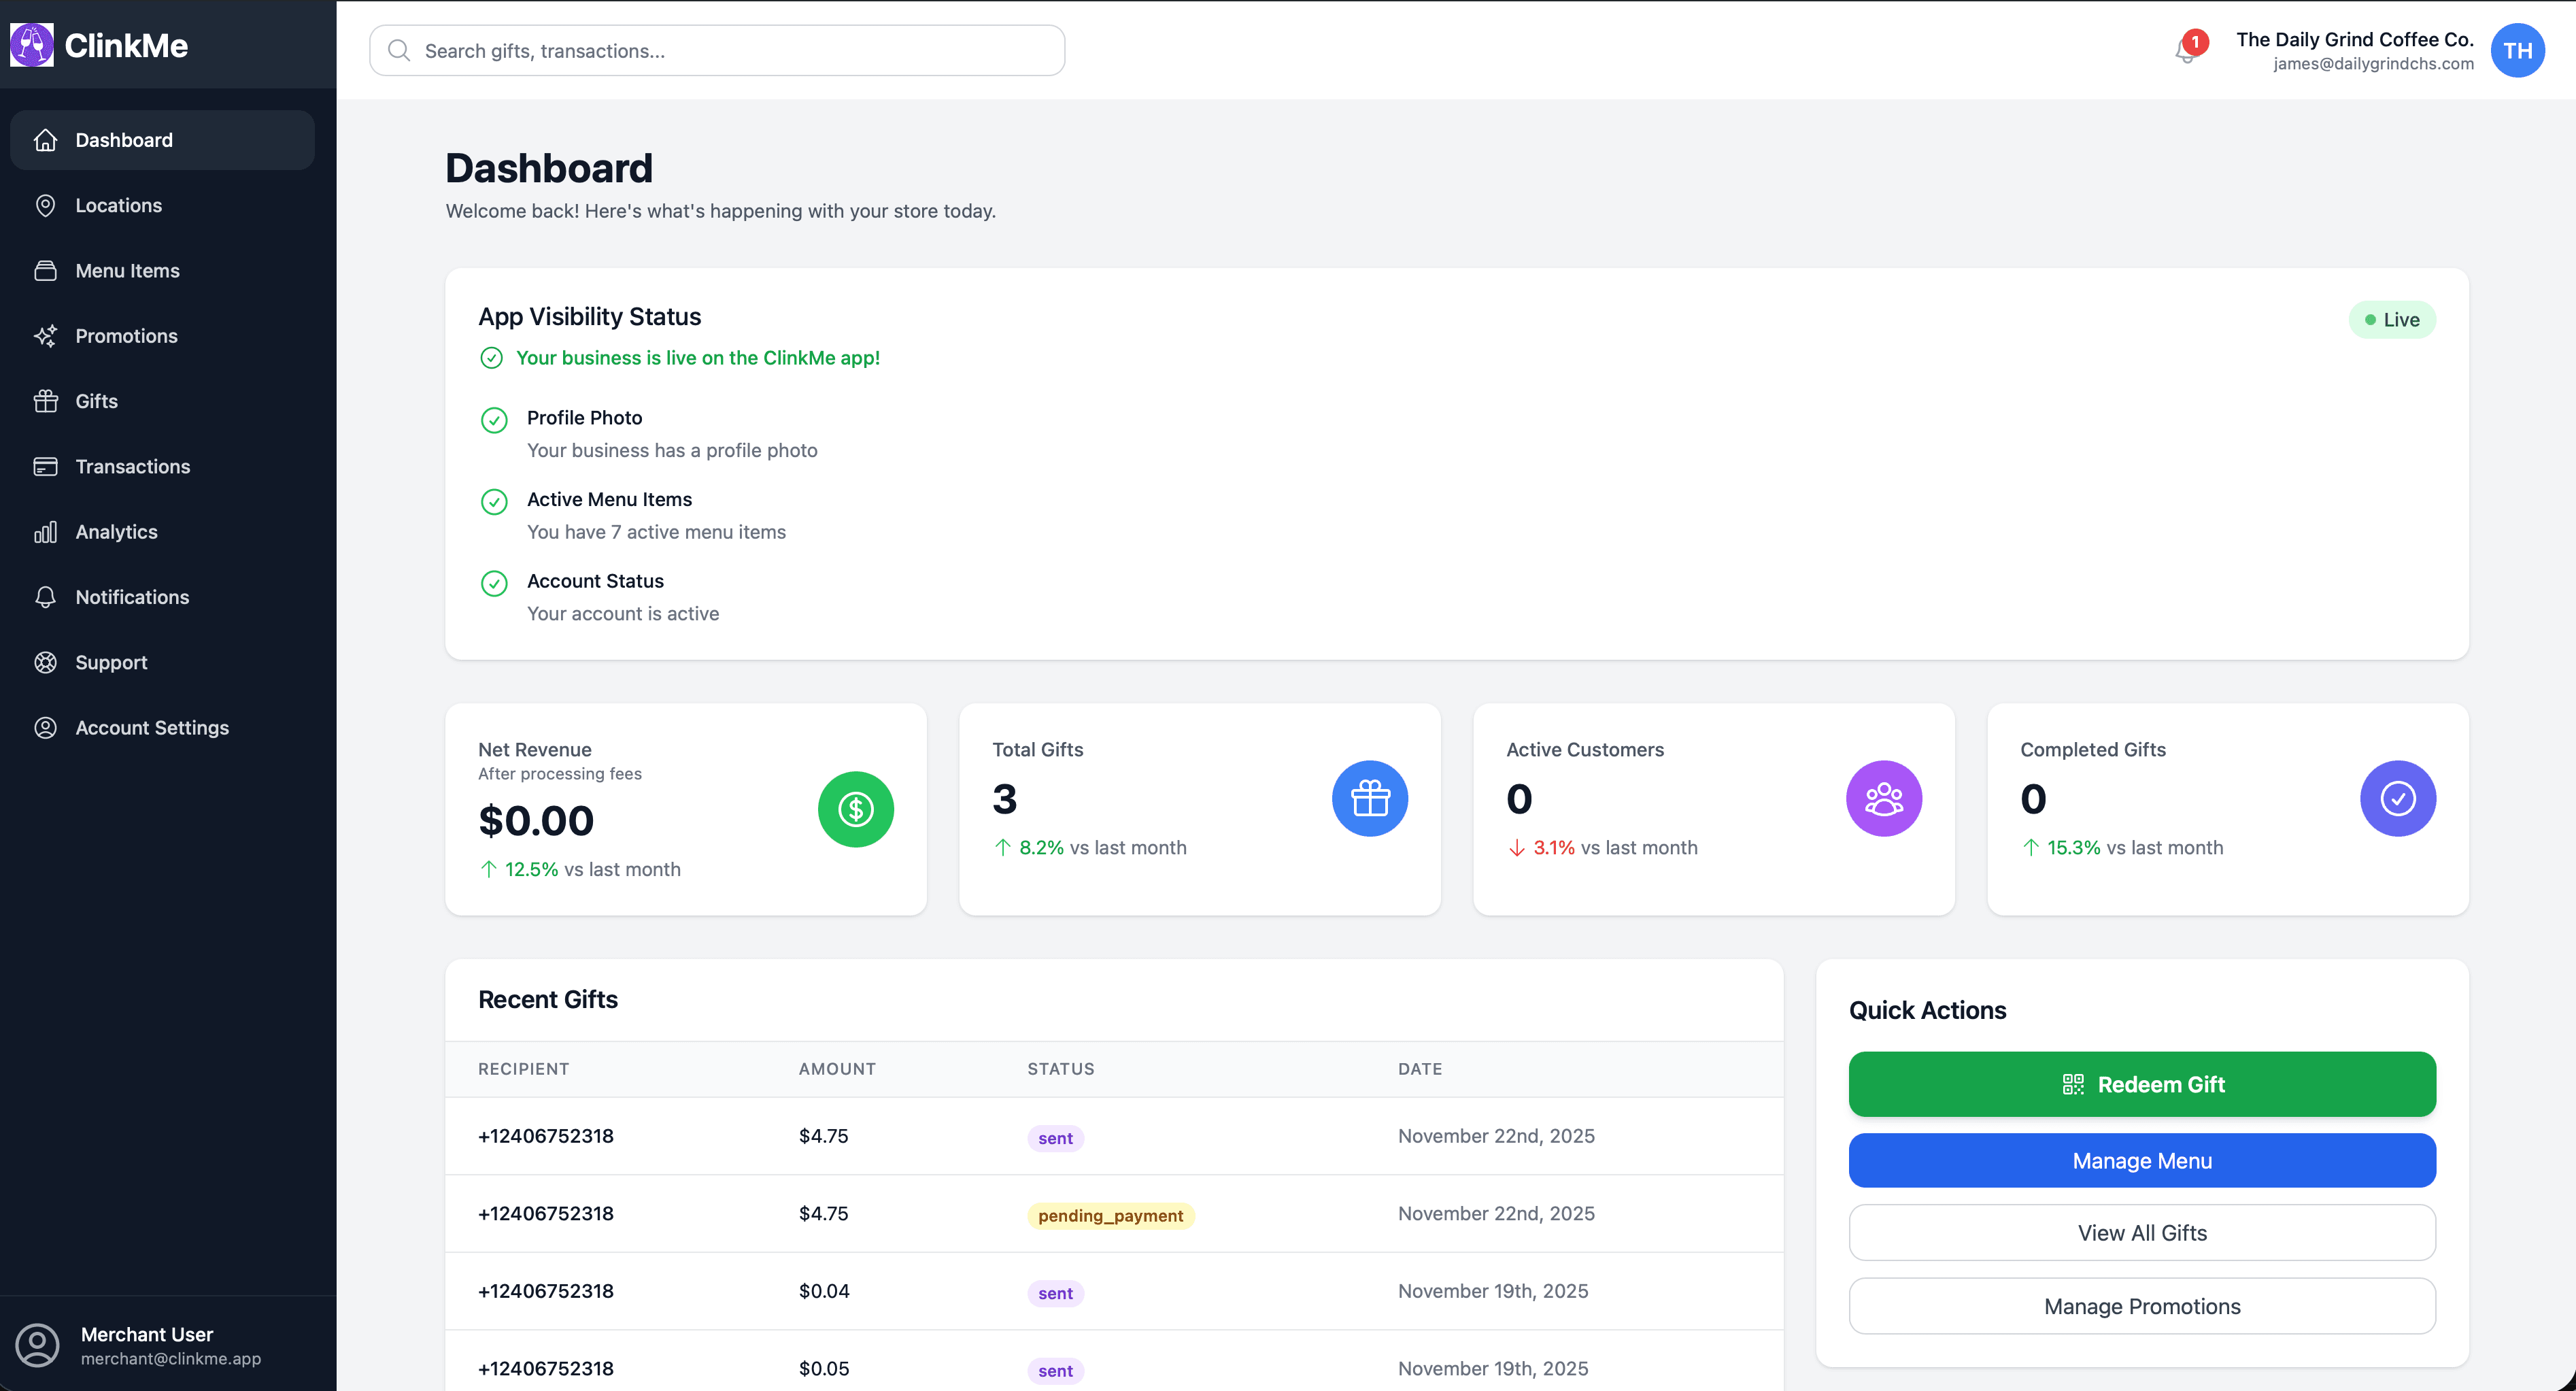Click the Promotions sparkle icon
This screenshot has height=1391, width=2576.
(x=46, y=336)
